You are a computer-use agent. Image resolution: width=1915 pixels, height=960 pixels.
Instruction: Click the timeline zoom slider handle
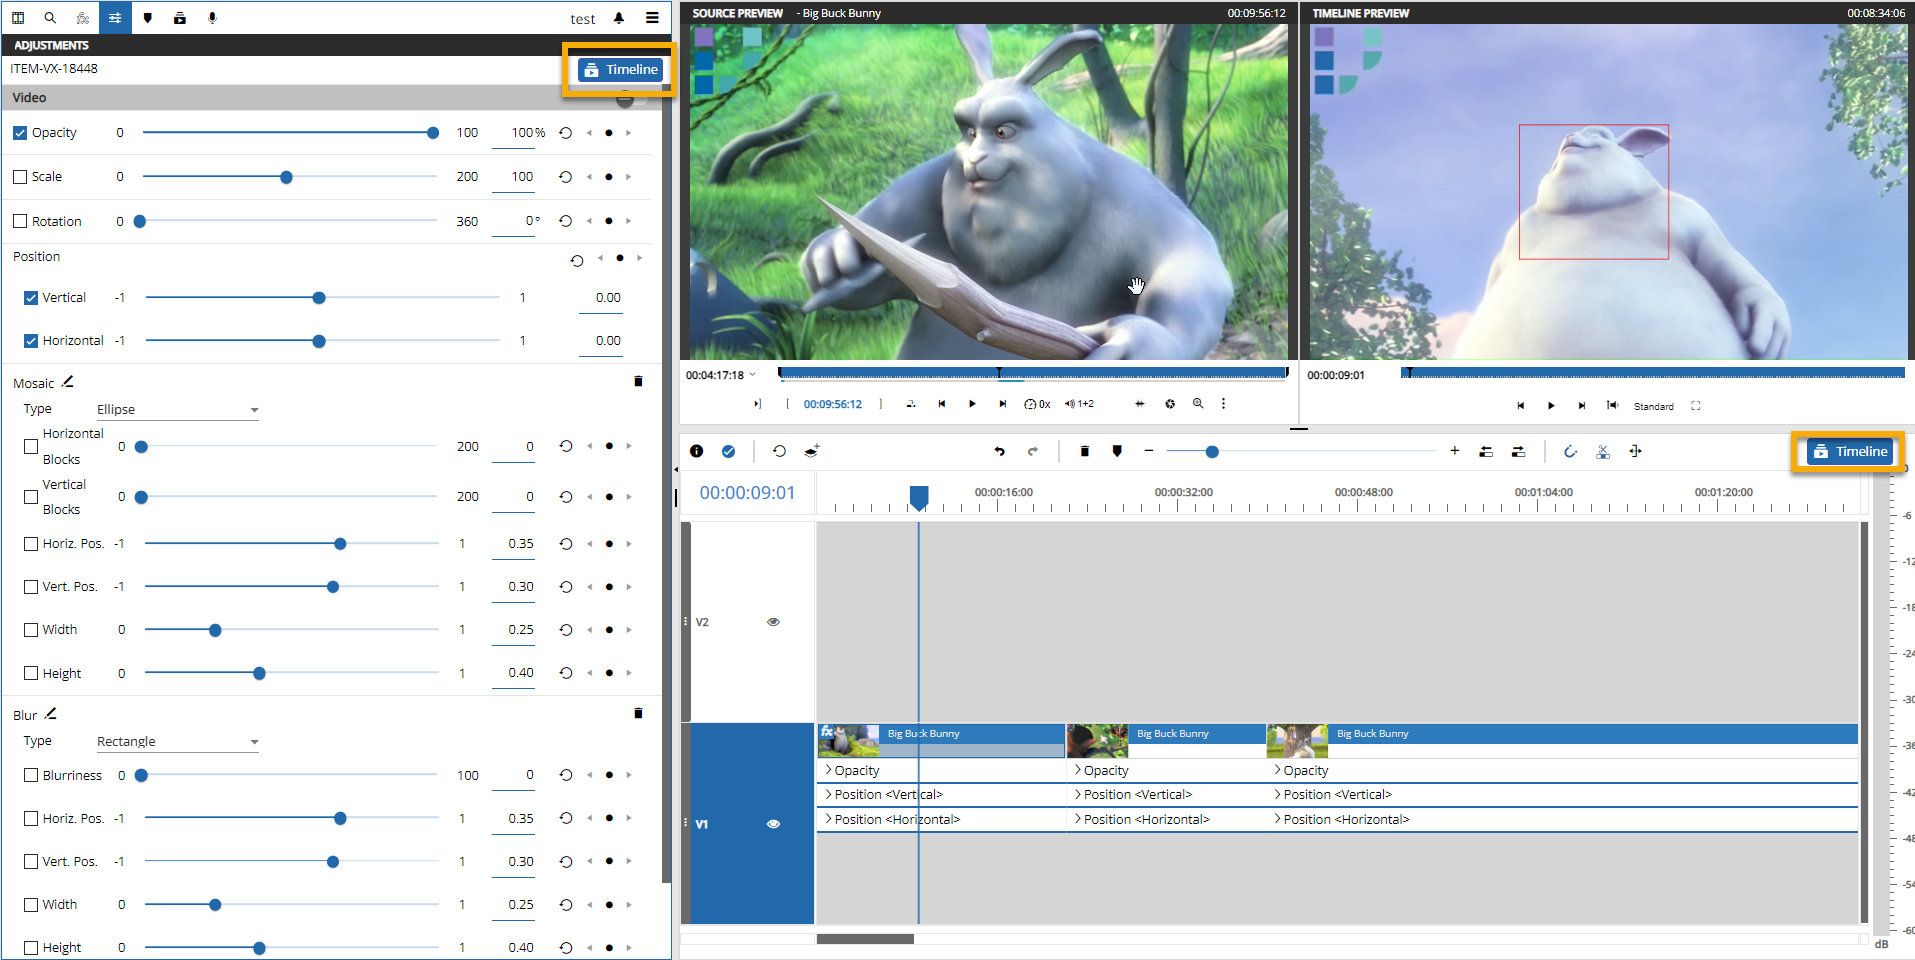coord(1212,452)
